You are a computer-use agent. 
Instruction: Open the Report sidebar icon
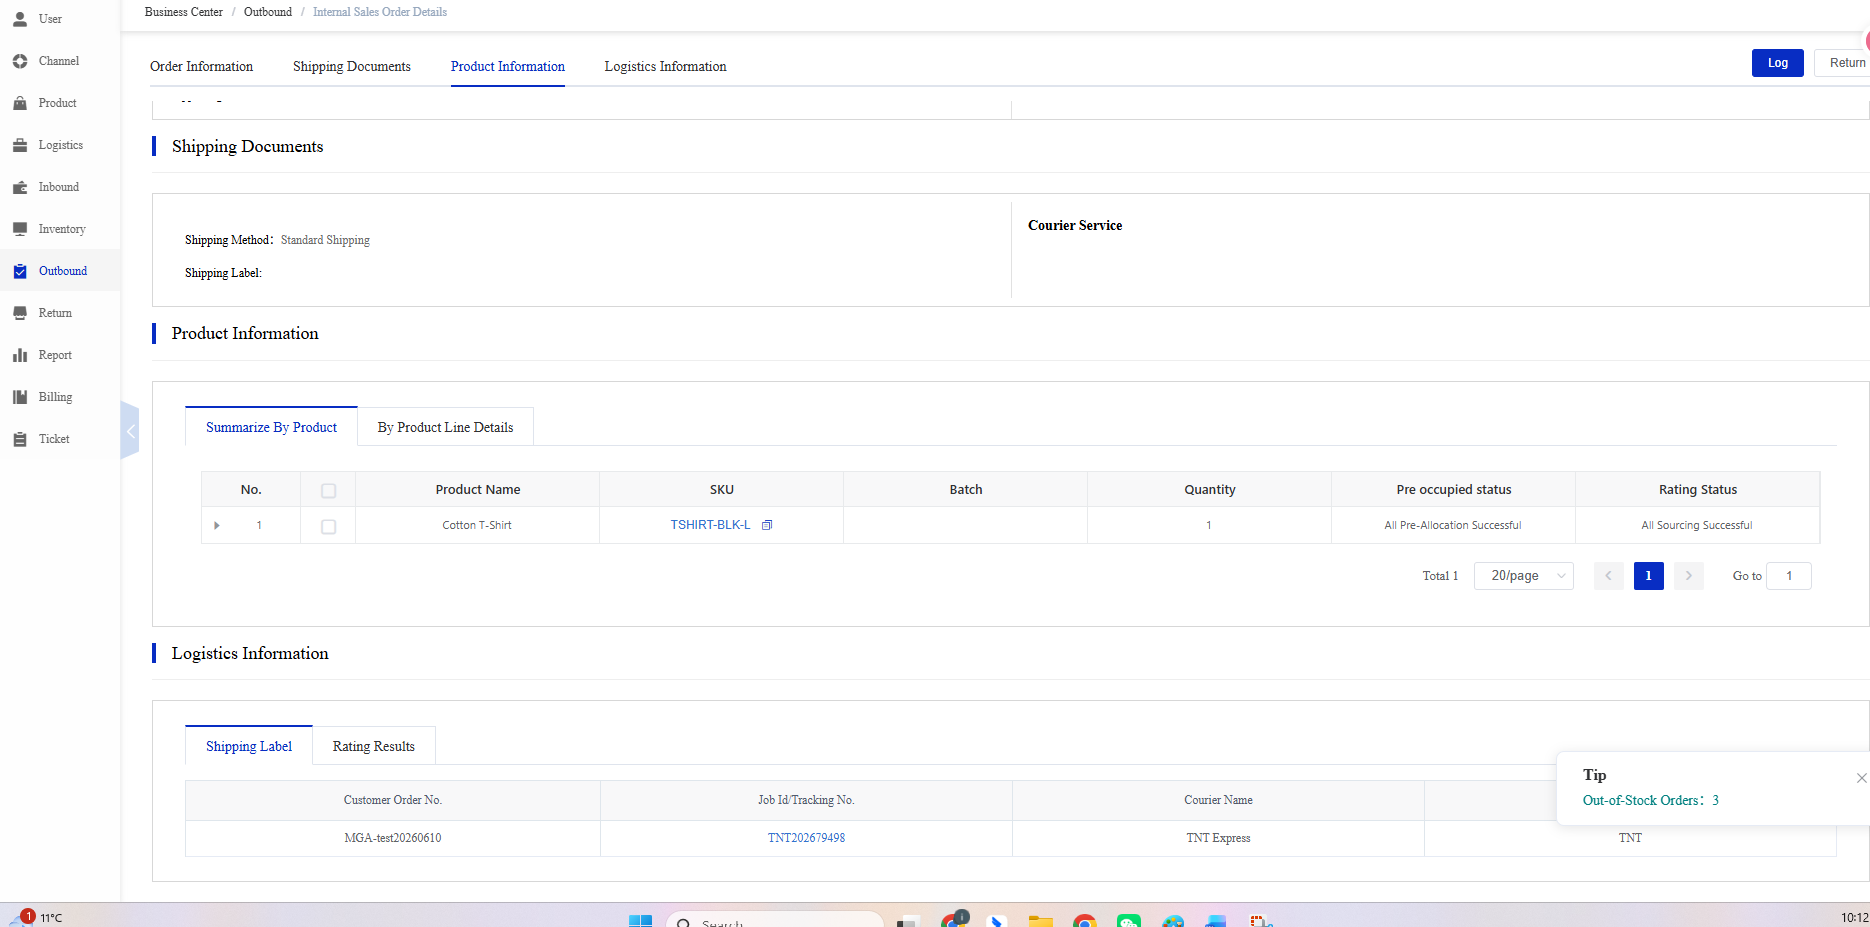click(x=20, y=355)
